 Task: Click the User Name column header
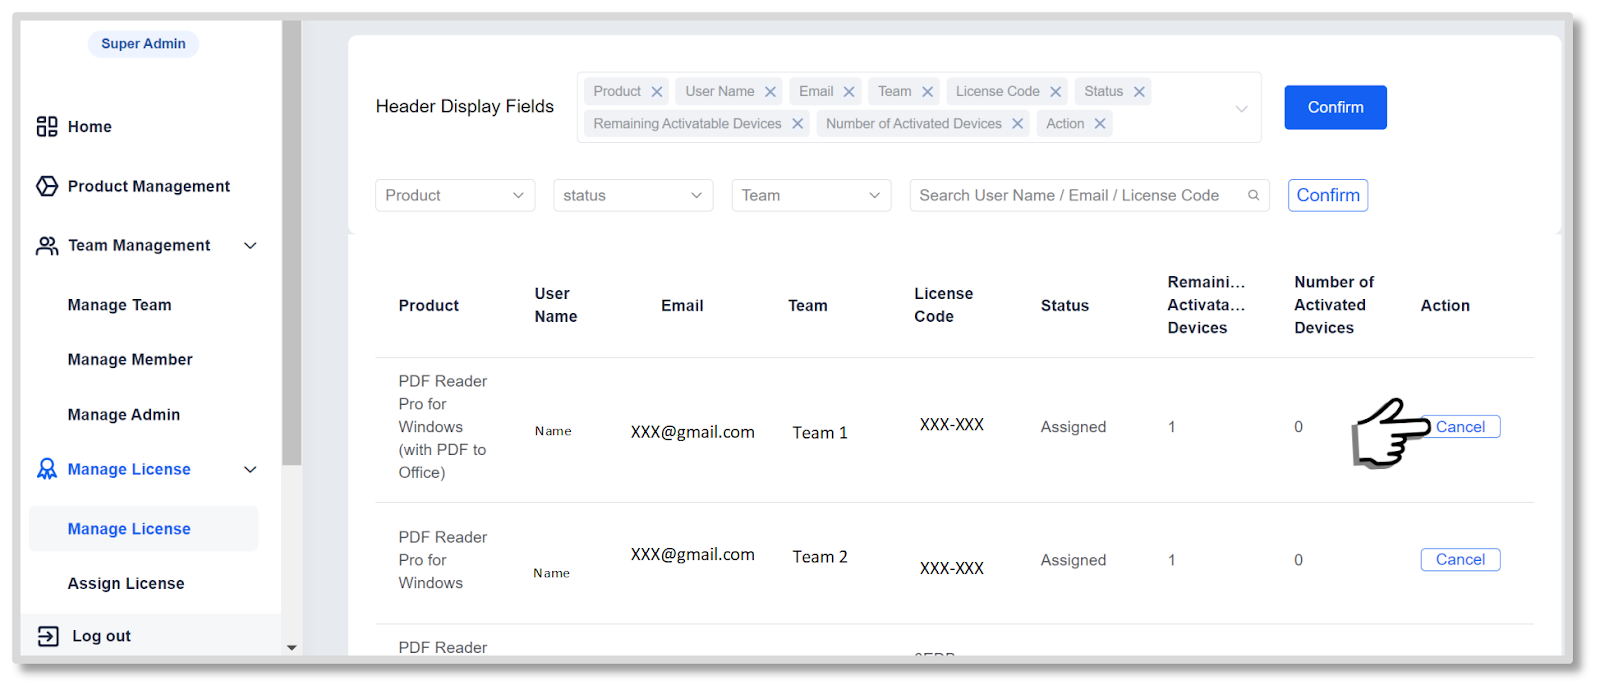pos(555,305)
